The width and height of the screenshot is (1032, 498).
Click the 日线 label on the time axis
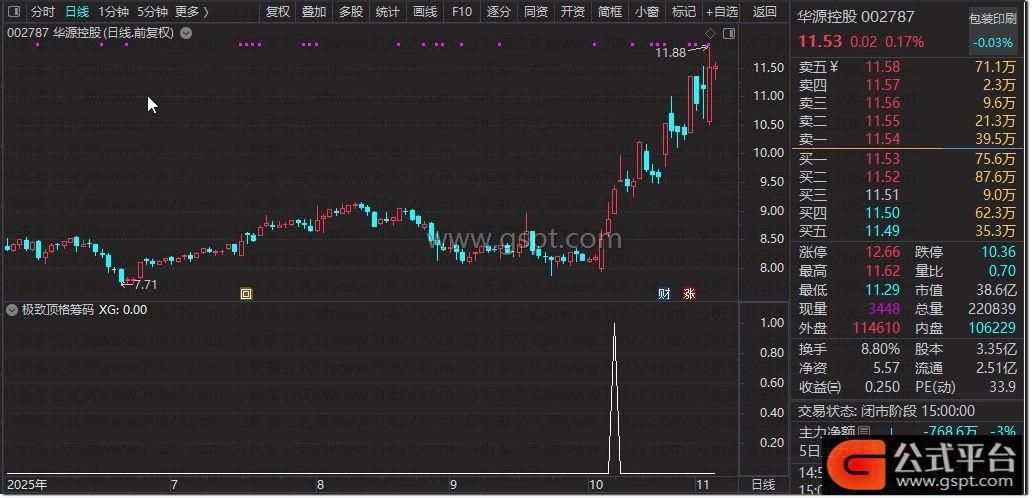click(x=762, y=485)
